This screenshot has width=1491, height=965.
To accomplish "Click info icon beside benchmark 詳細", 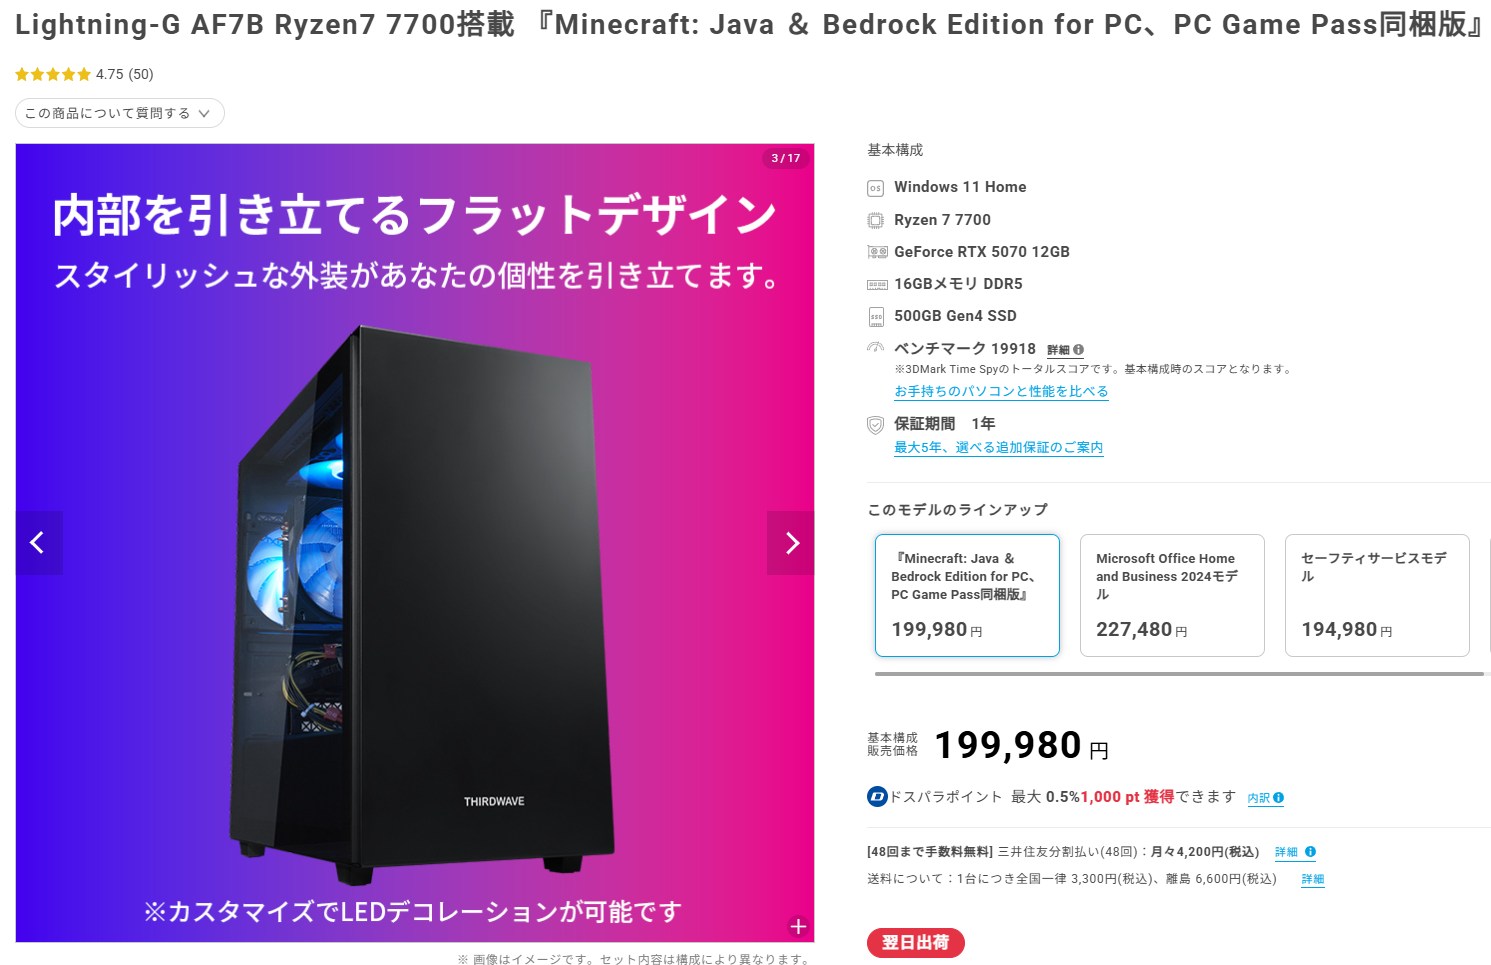I will (1079, 350).
